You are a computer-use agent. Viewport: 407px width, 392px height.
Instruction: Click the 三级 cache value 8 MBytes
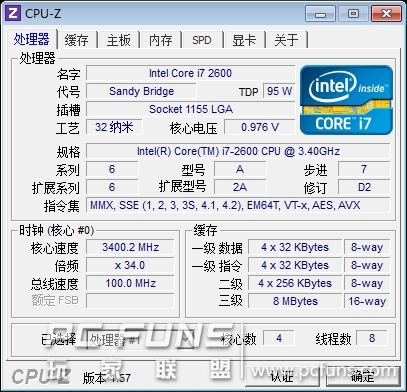[295, 301]
